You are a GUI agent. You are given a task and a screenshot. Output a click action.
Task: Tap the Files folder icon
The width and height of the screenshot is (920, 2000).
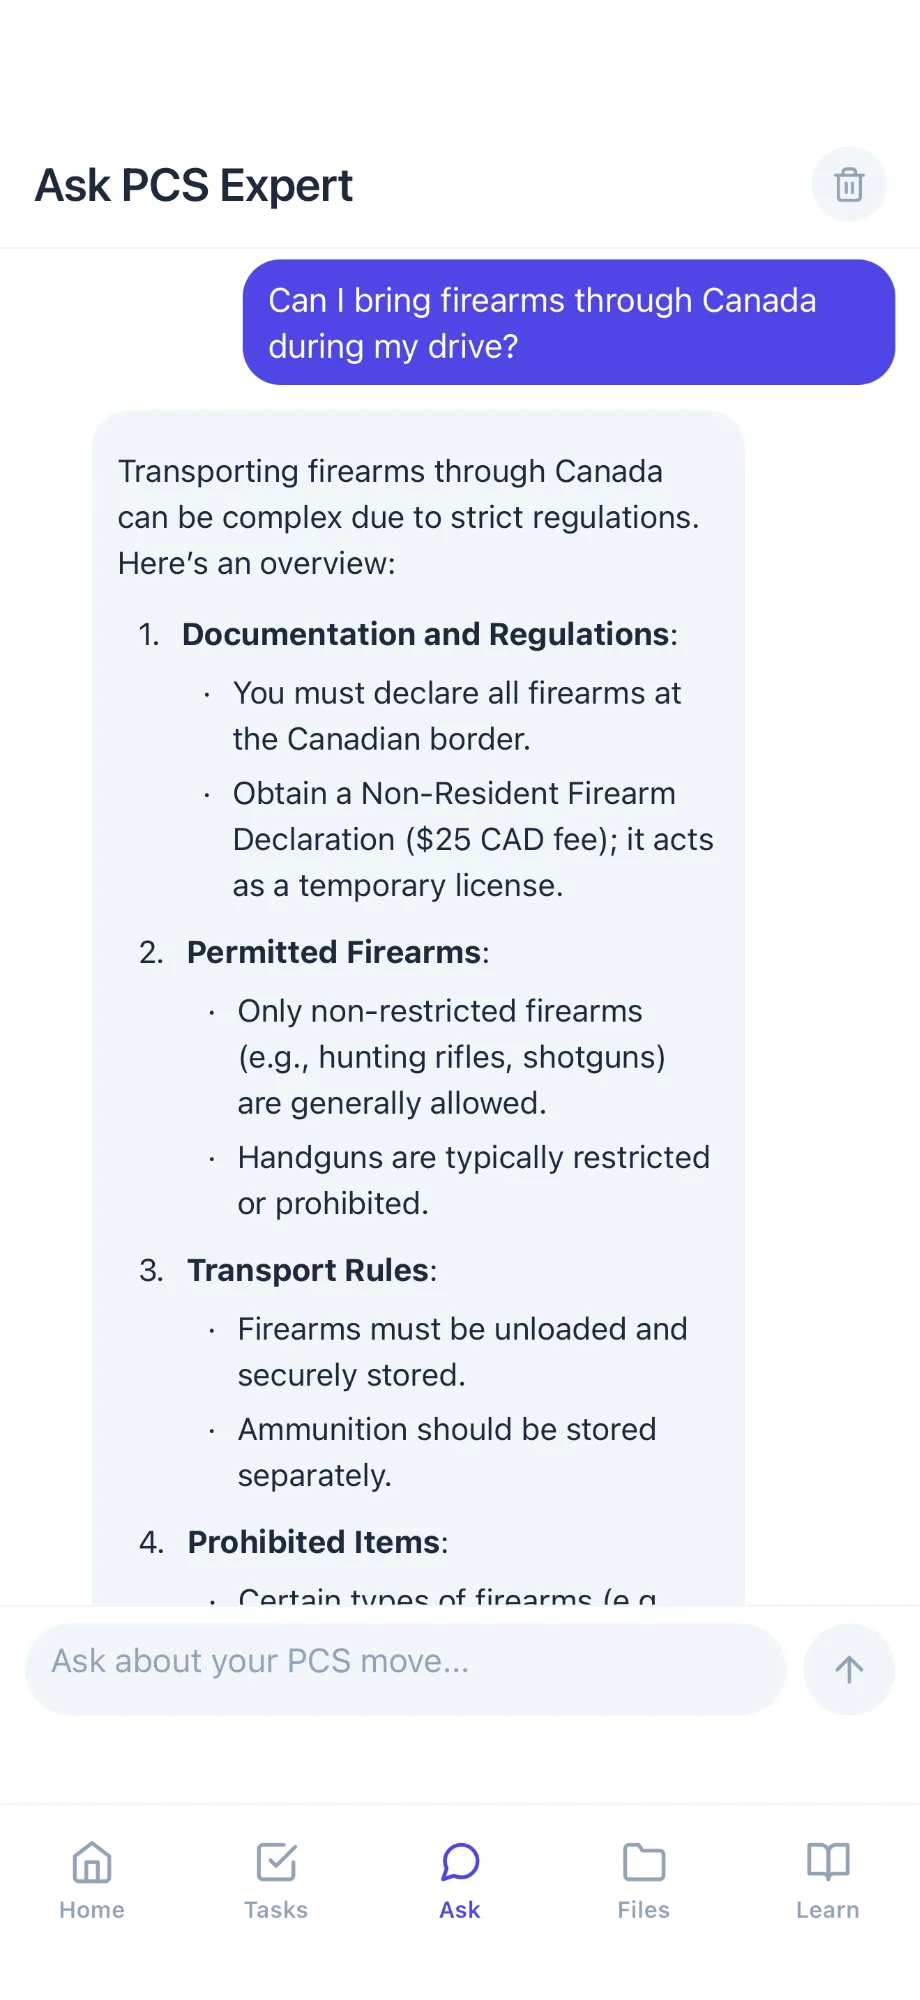644,1862
